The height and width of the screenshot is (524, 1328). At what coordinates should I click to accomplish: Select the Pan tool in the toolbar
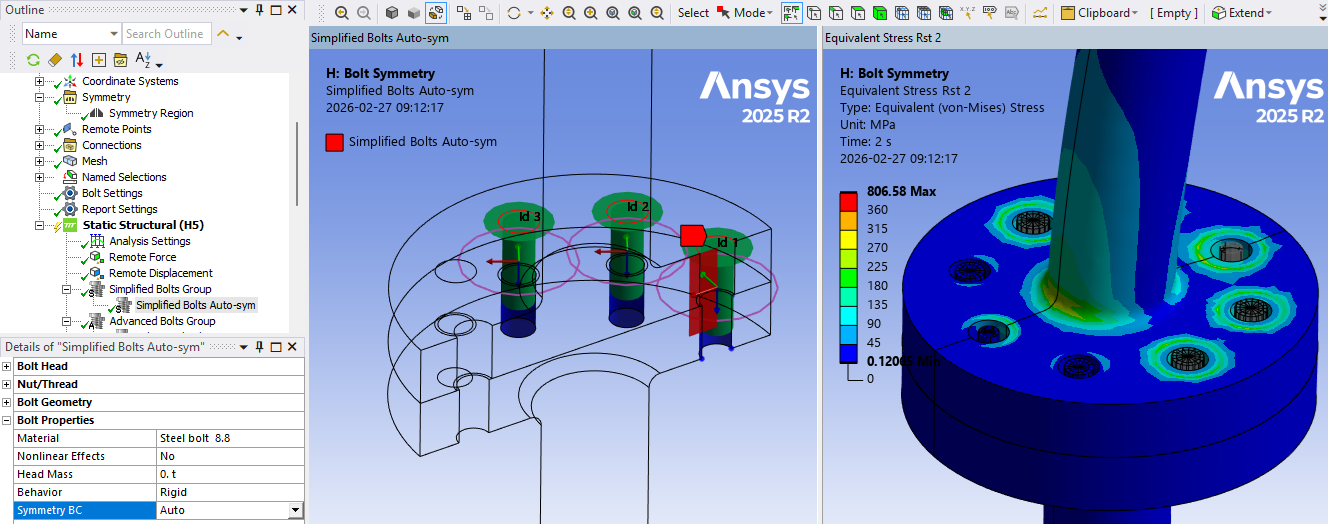[547, 13]
